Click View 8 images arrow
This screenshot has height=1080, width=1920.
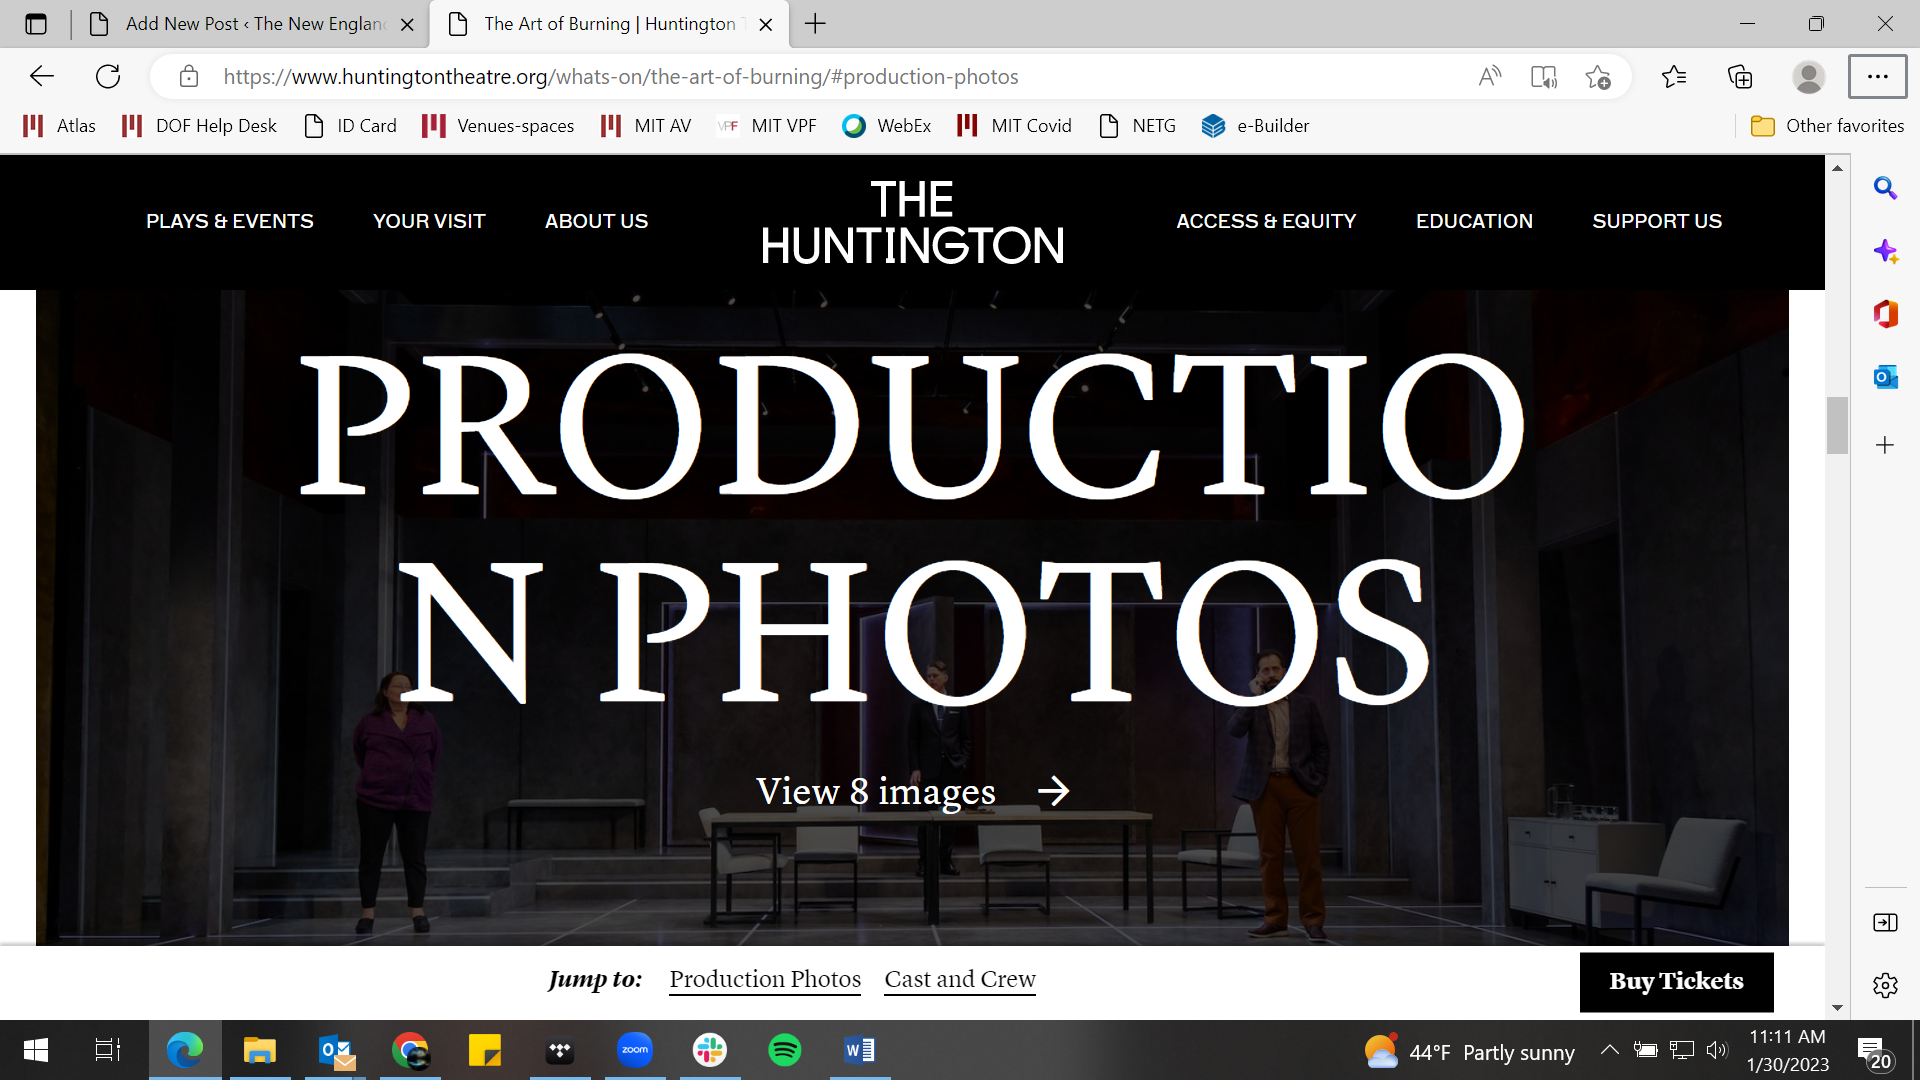tap(1053, 792)
